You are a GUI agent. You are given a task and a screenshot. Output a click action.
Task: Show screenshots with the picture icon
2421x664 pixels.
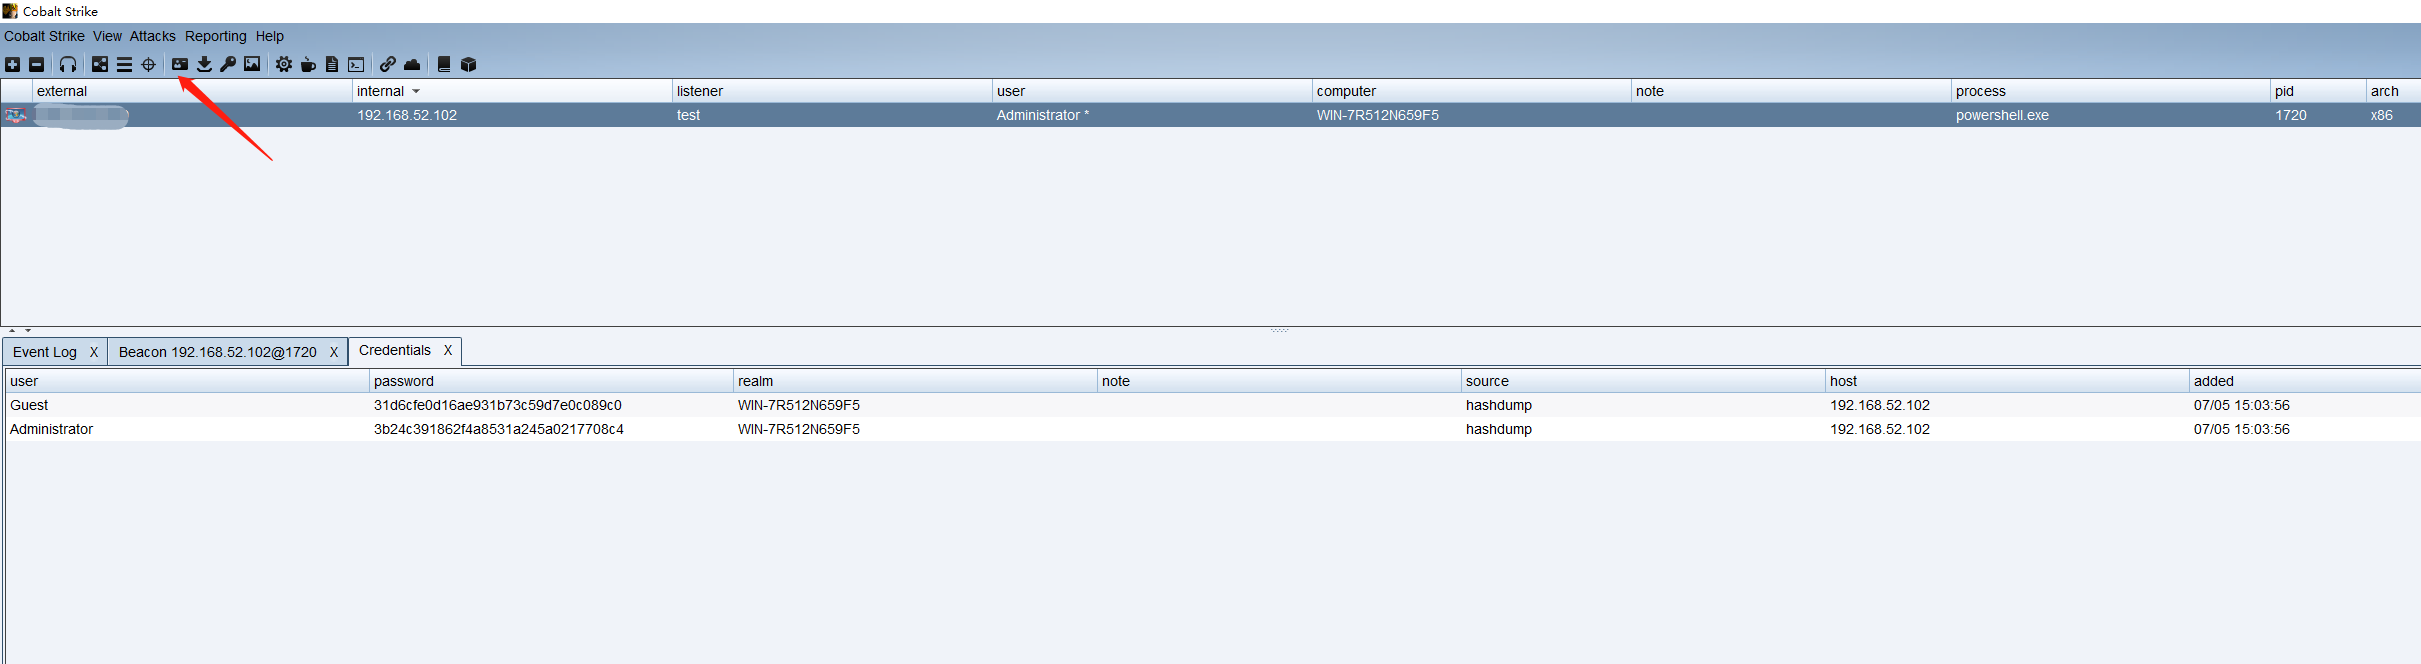[252, 64]
